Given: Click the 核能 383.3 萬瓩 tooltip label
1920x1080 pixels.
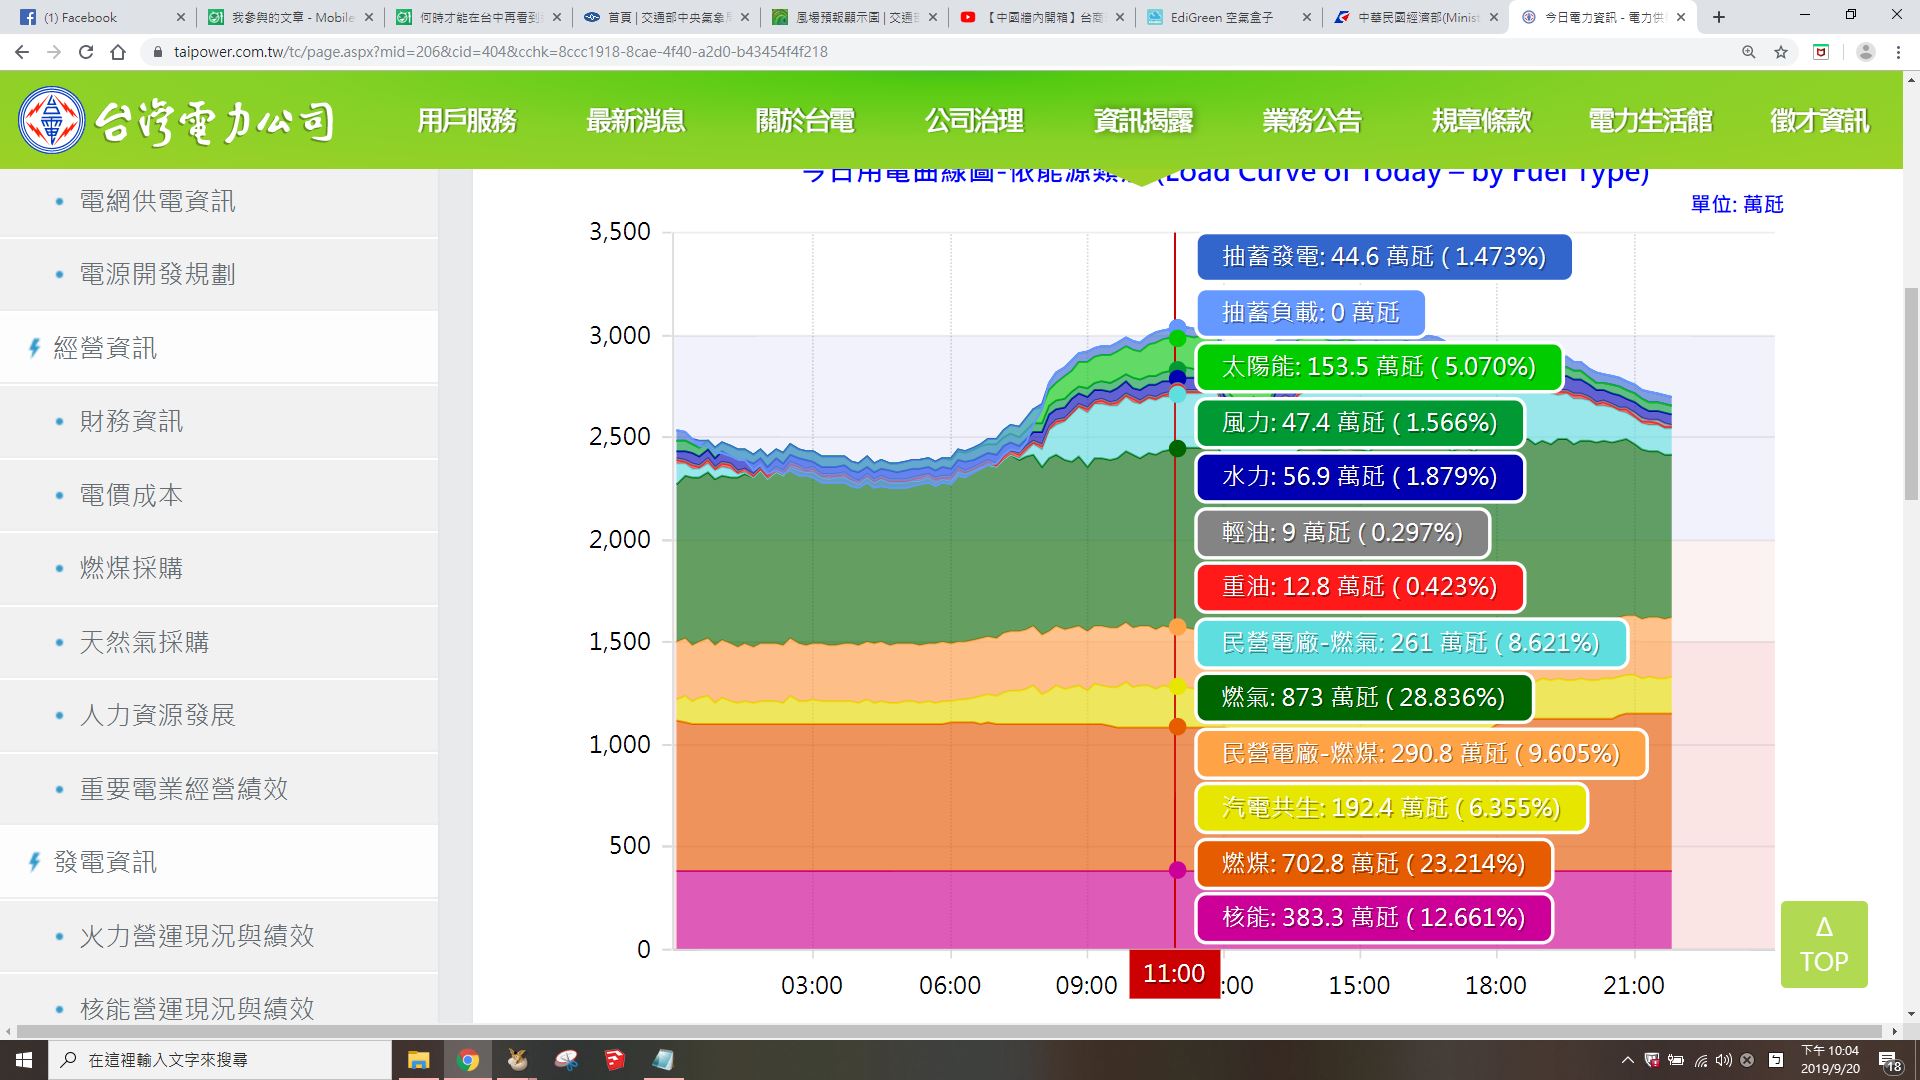Looking at the screenshot, I should point(1373,917).
